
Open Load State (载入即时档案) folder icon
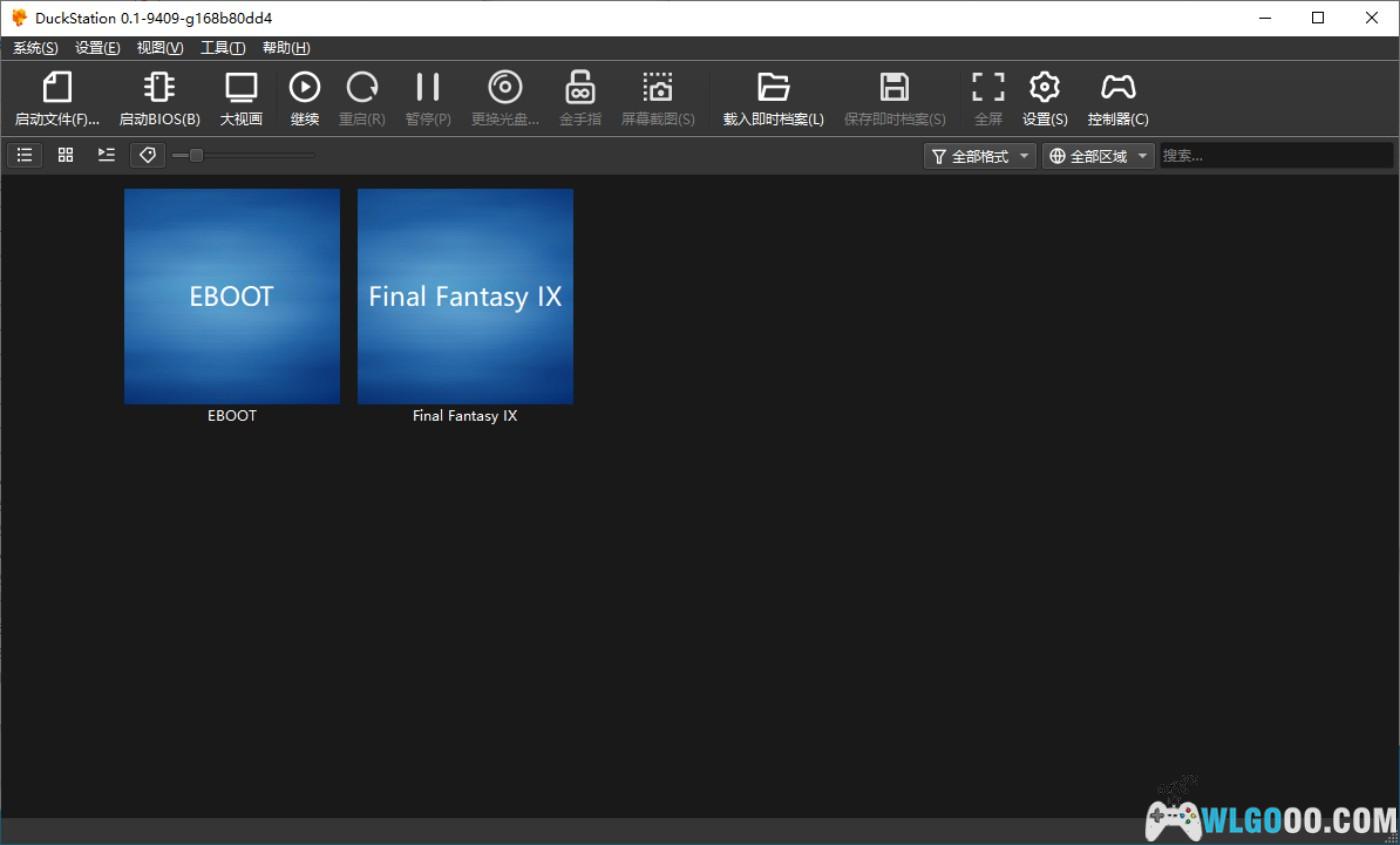[773, 88]
